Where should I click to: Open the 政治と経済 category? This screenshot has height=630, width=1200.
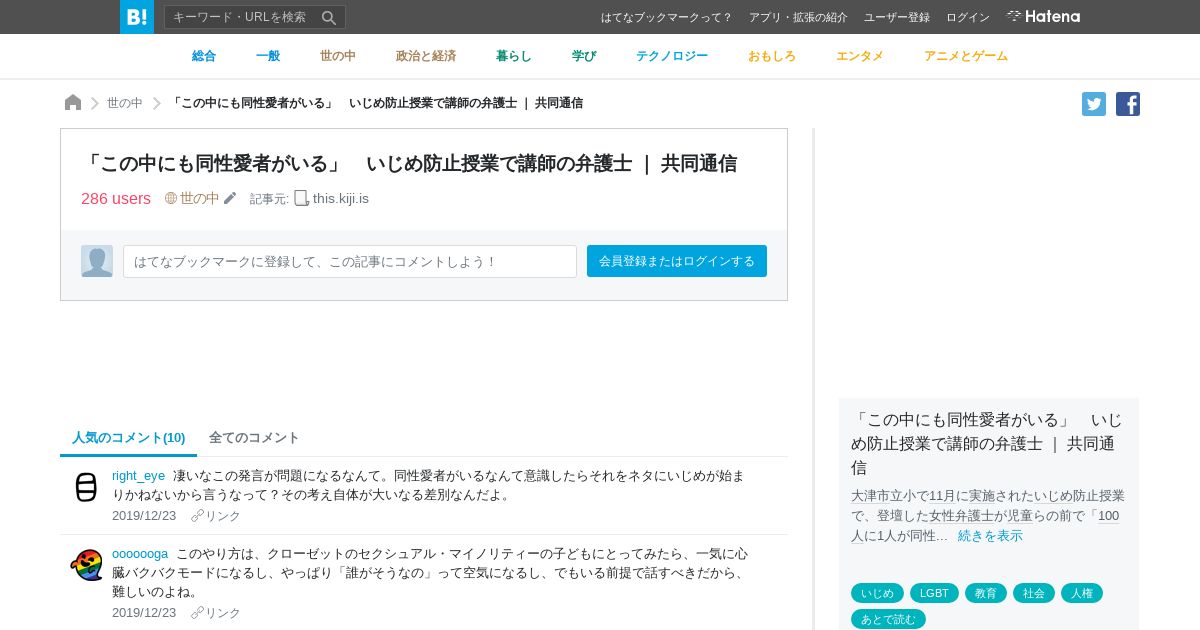point(426,56)
